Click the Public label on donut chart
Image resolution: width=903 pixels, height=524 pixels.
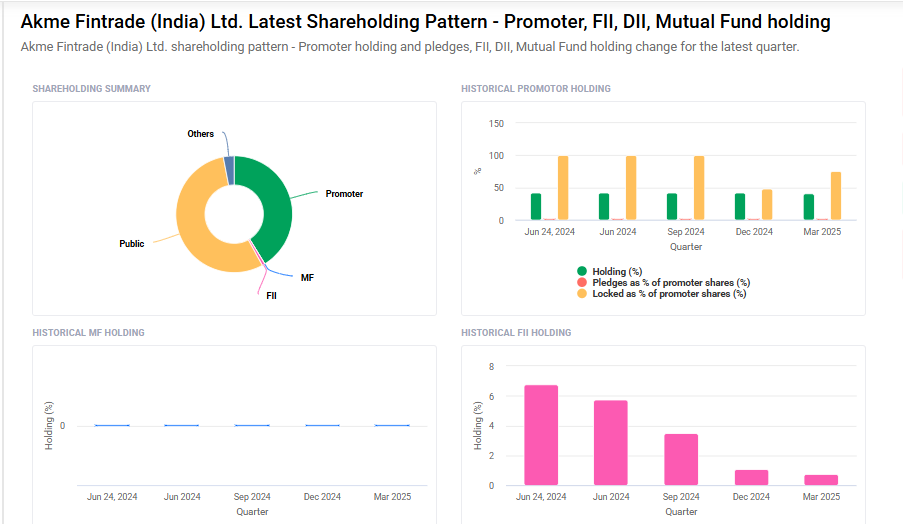click(x=131, y=244)
